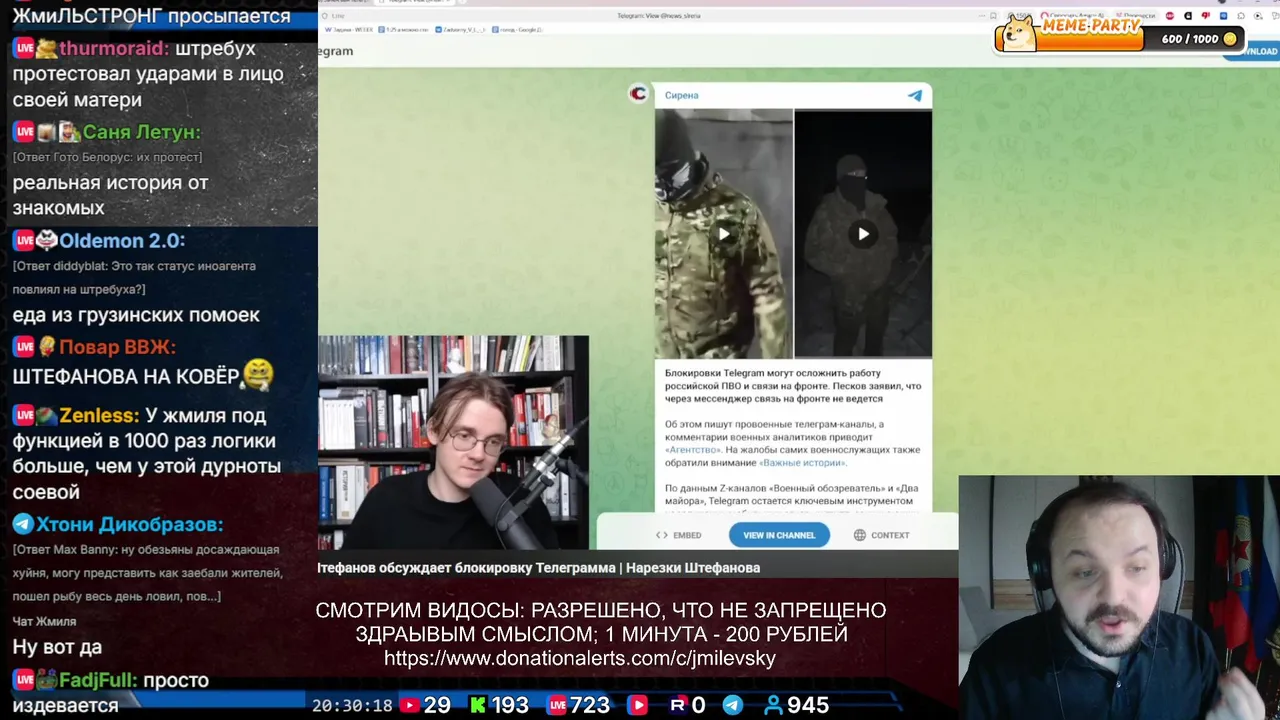Image resolution: width=1280 pixels, height=720 pixels.
Task: Click the Задачи - WEEEK bookmark
Action: click(349, 30)
